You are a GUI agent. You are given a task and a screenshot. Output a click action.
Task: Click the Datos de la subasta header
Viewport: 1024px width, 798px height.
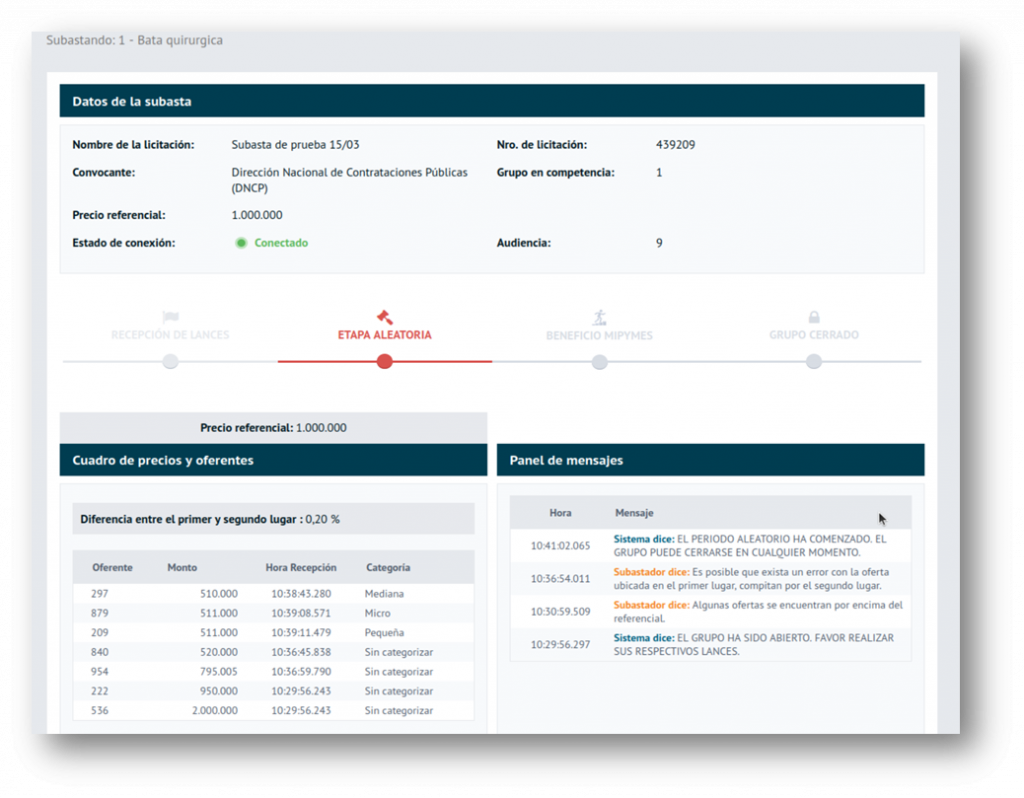point(492,101)
